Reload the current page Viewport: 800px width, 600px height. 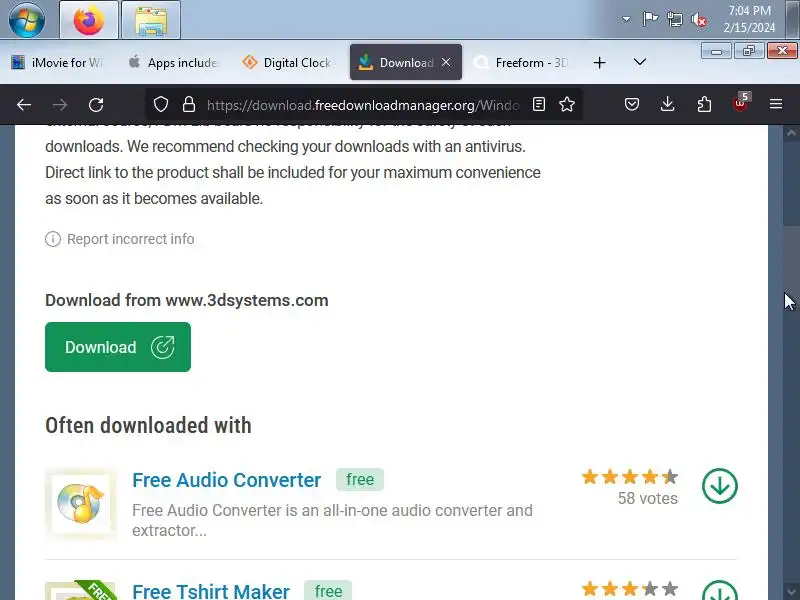coord(96,105)
